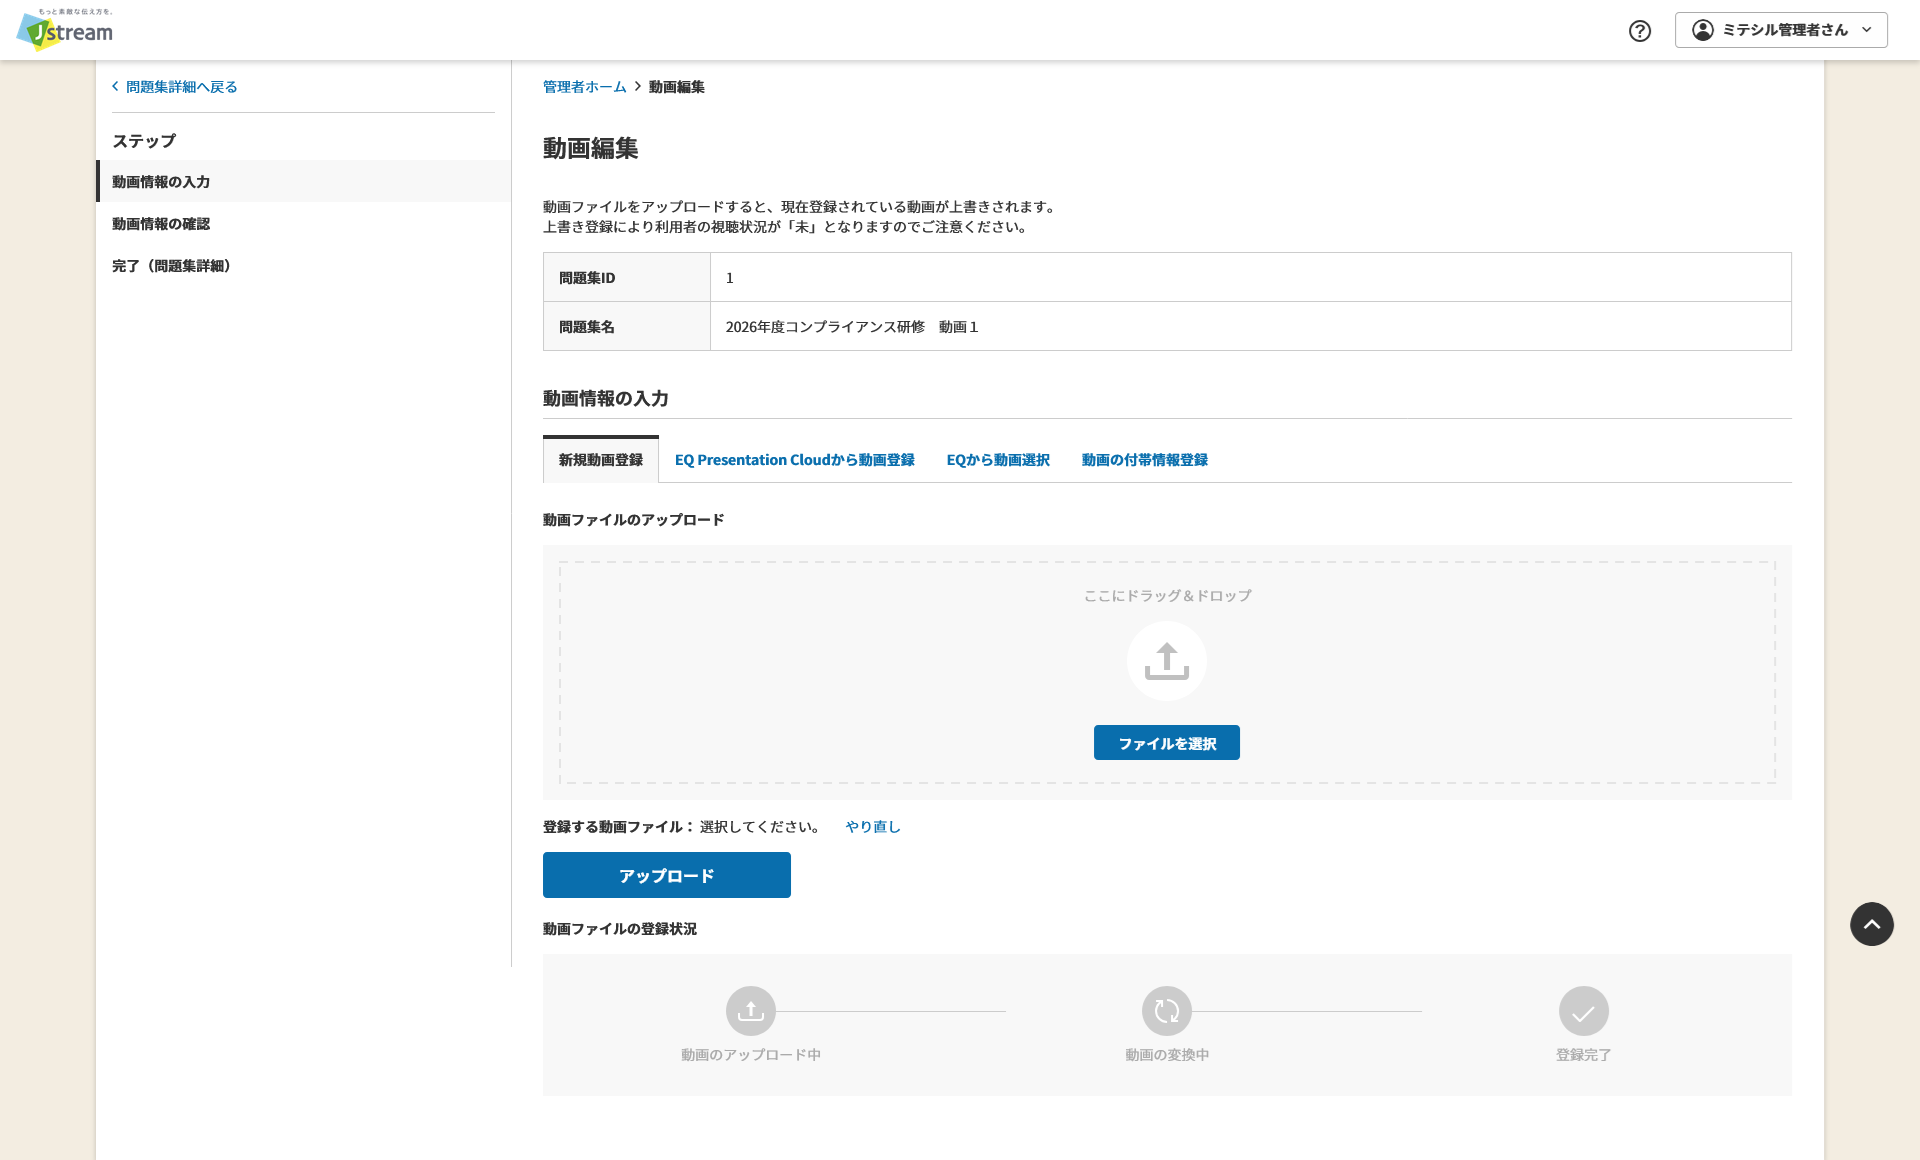The height and width of the screenshot is (1160, 1920).
Task: Open 管理者ホーム breadcrumb link
Action: click(x=584, y=87)
